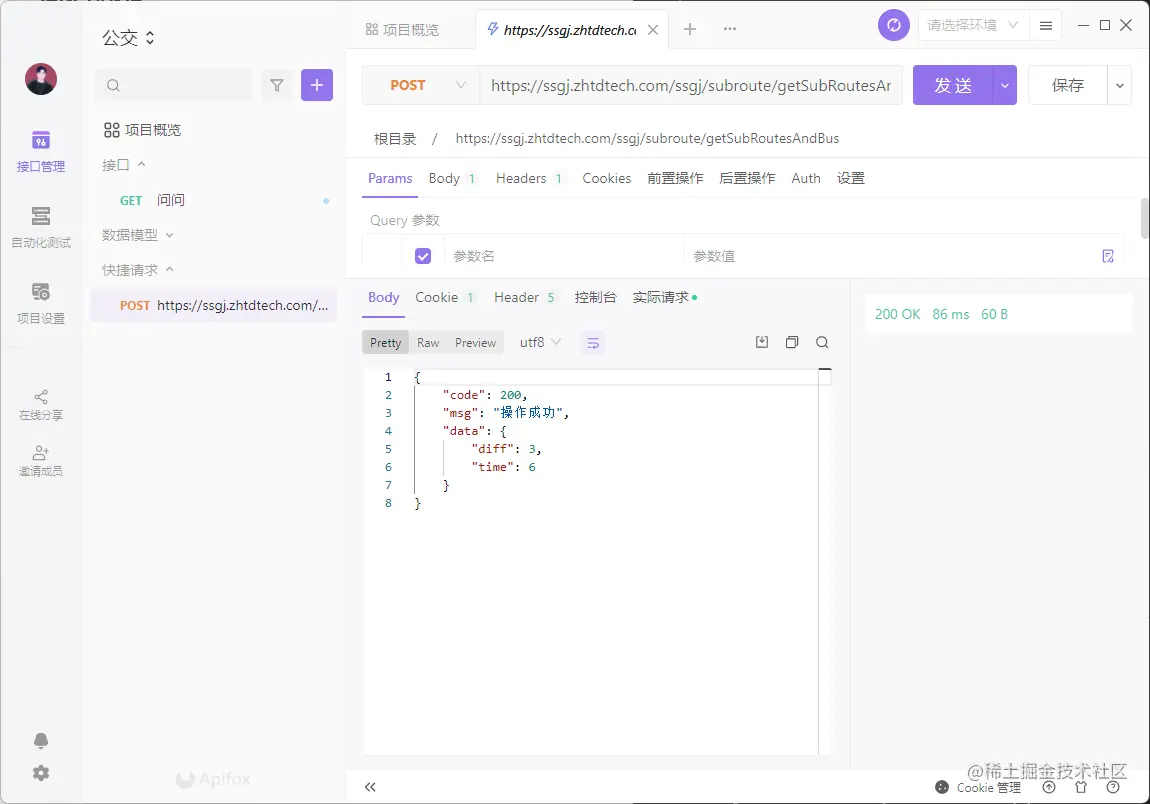This screenshot has width=1150, height=804.
Task: Click 根目录 in the breadcrumb
Action: [x=395, y=139]
